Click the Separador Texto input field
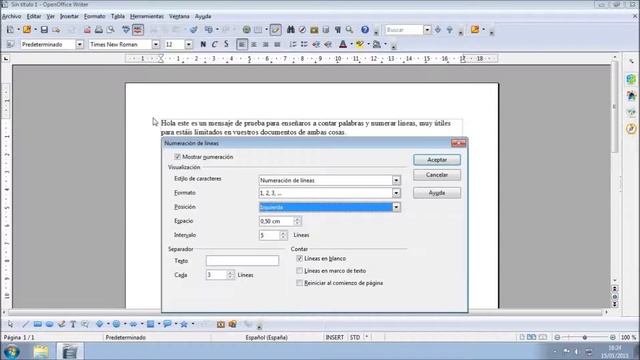The image size is (640, 360). coord(242,260)
